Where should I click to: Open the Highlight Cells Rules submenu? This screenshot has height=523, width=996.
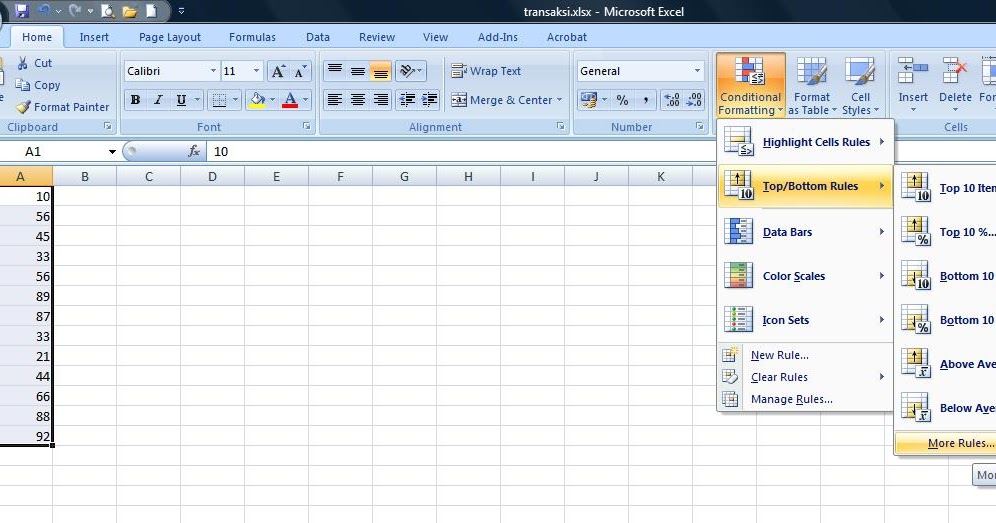[805, 142]
